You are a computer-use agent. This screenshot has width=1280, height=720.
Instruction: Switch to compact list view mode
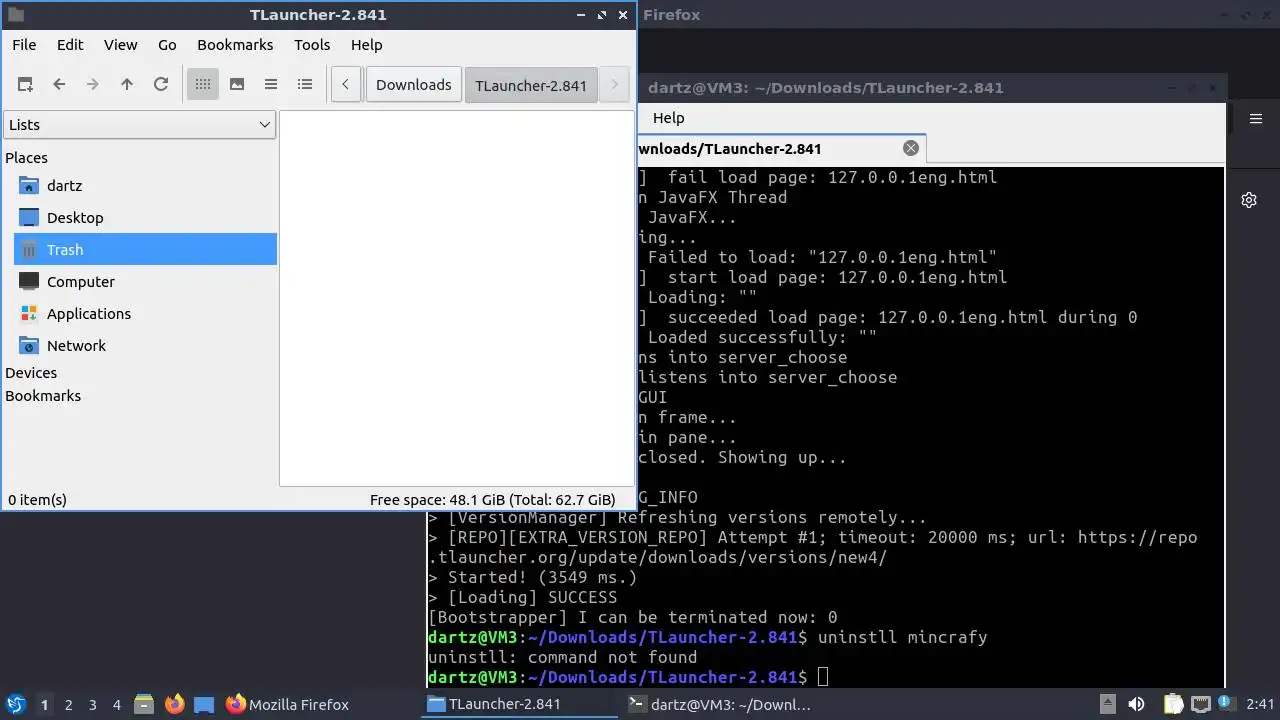271,85
